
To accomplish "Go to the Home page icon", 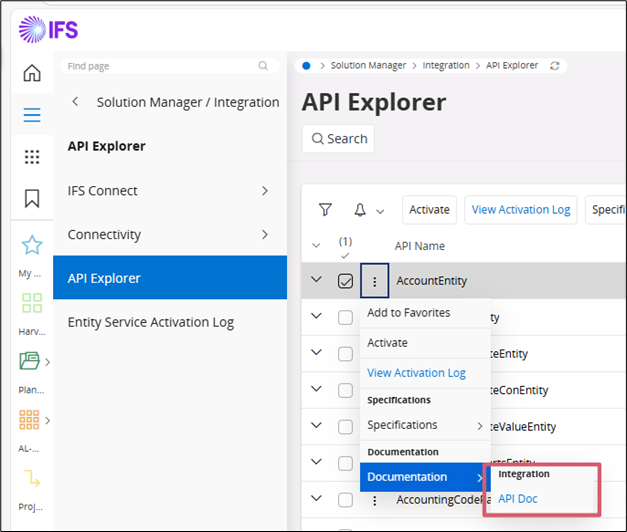I will click(32, 73).
